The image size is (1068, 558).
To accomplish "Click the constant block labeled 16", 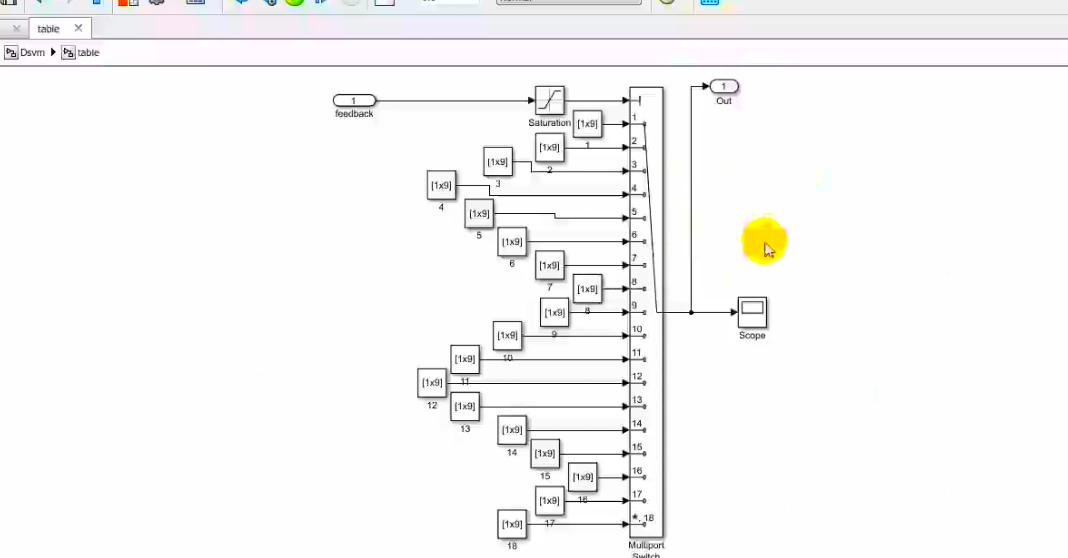I will 582,477.
